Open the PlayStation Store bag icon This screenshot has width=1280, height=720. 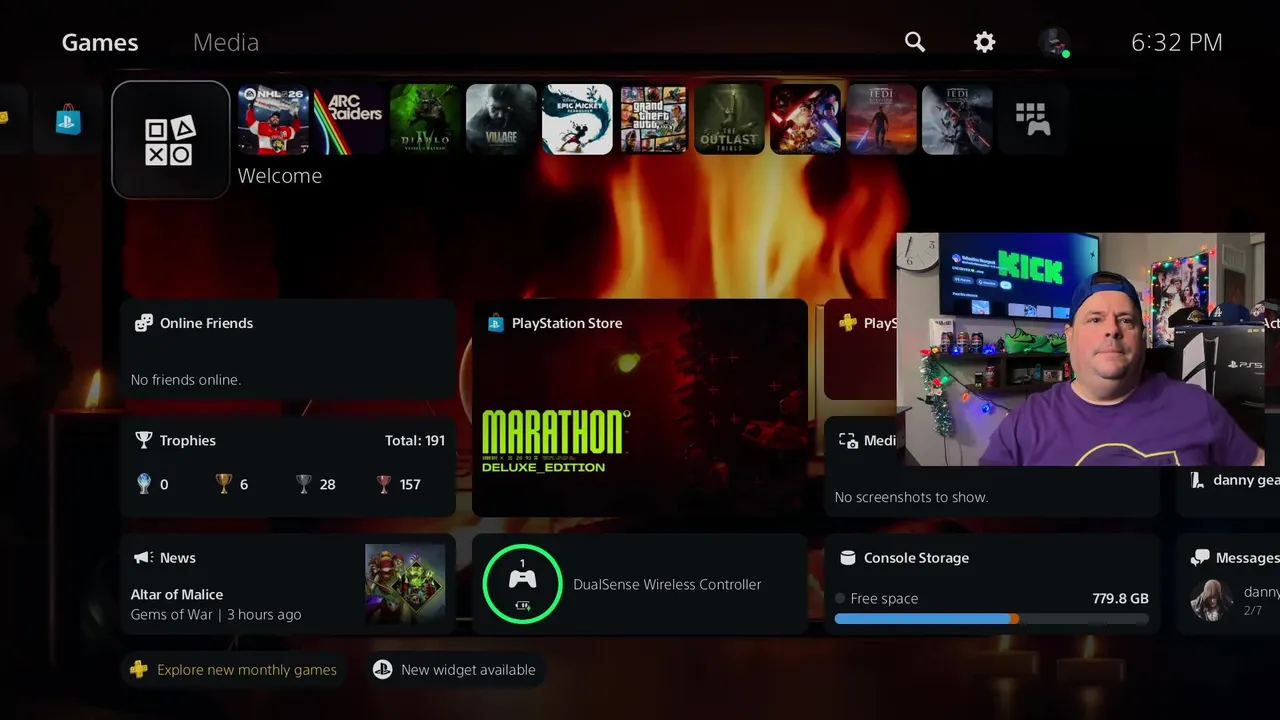68,120
